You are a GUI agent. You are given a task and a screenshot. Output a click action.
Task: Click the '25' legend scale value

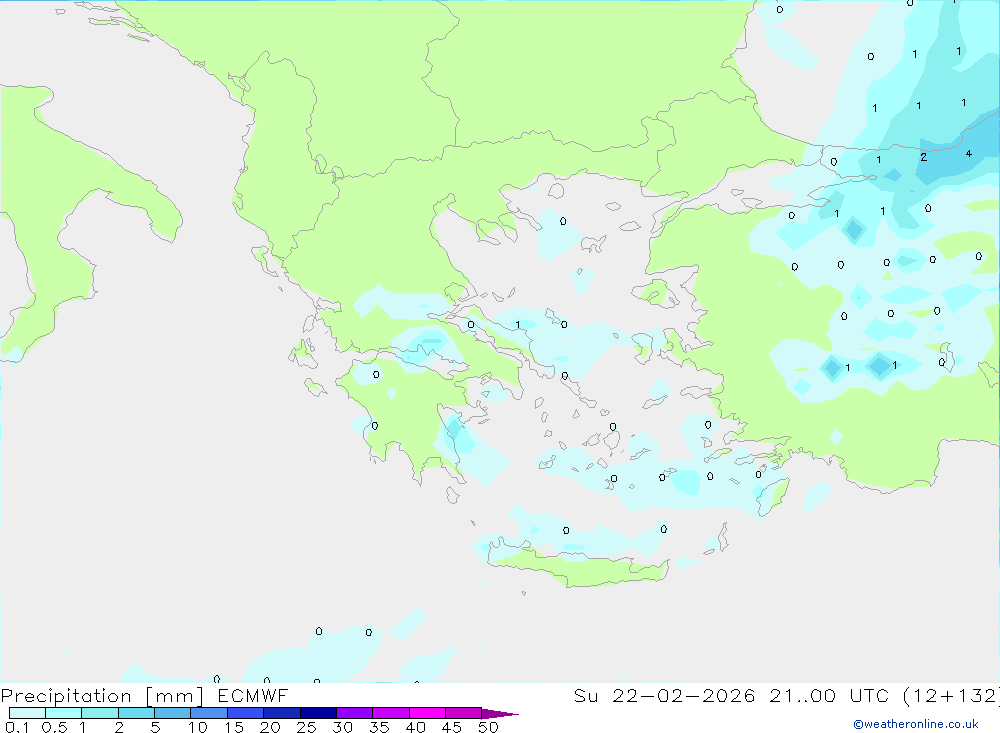coord(307,727)
